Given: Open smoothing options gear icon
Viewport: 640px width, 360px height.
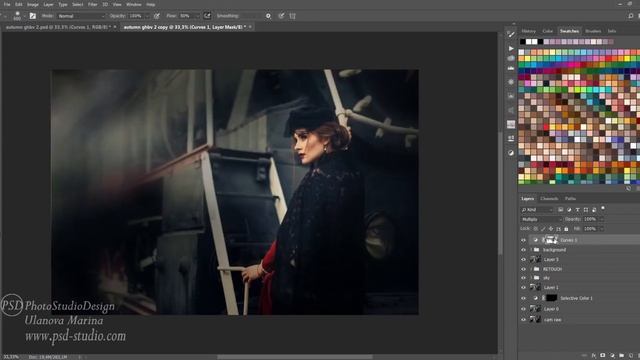Looking at the screenshot, I should click(x=268, y=16).
